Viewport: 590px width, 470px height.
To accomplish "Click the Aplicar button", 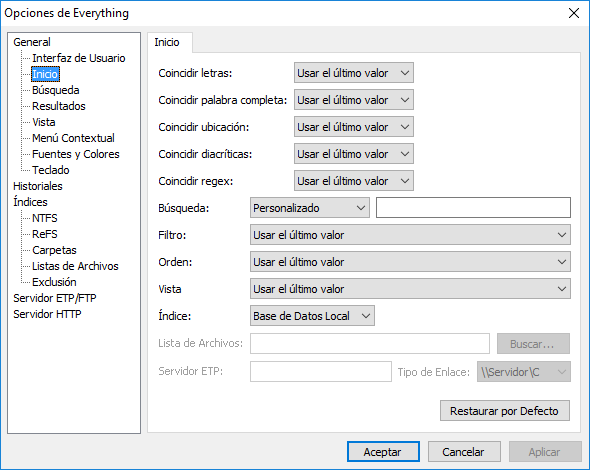I will [545, 452].
